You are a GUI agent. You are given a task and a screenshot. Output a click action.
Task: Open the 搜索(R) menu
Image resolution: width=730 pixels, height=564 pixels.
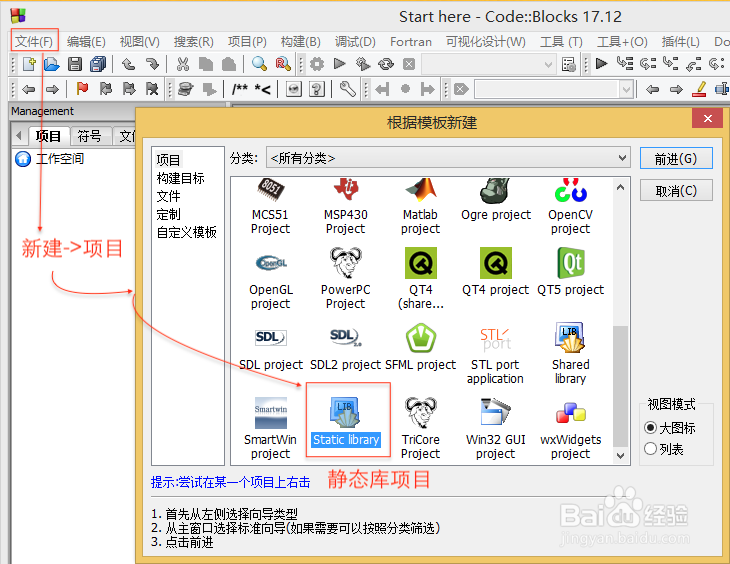(x=193, y=41)
